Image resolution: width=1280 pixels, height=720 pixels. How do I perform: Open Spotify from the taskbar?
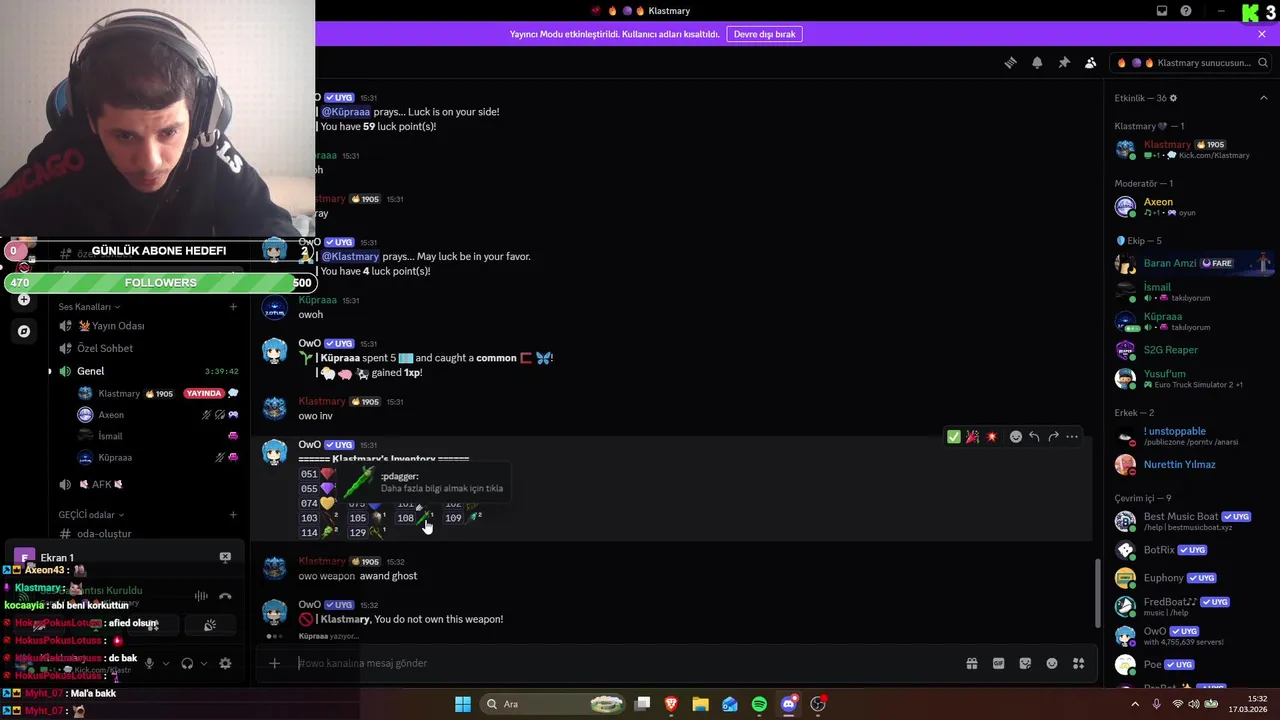pos(759,704)
